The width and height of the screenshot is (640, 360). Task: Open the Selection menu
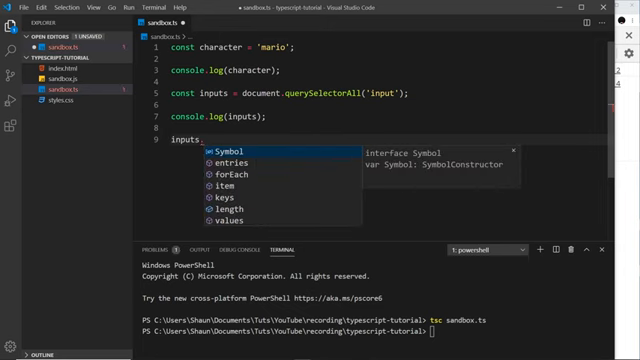(x=67, y=7)
